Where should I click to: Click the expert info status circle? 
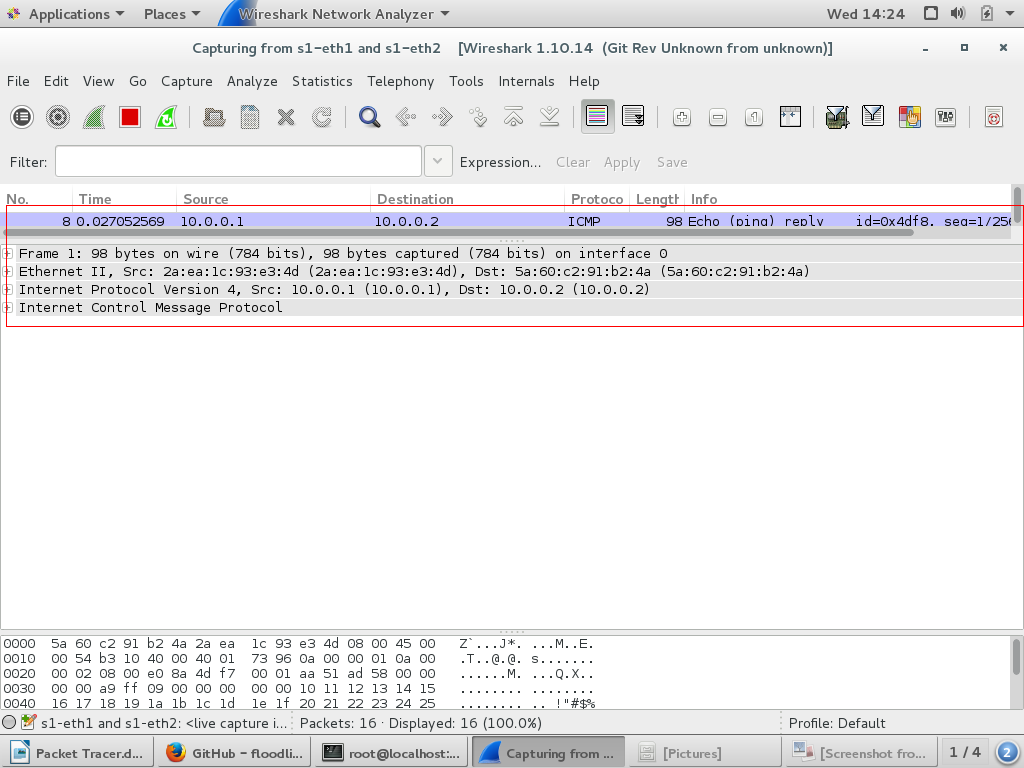coord(9,722)
